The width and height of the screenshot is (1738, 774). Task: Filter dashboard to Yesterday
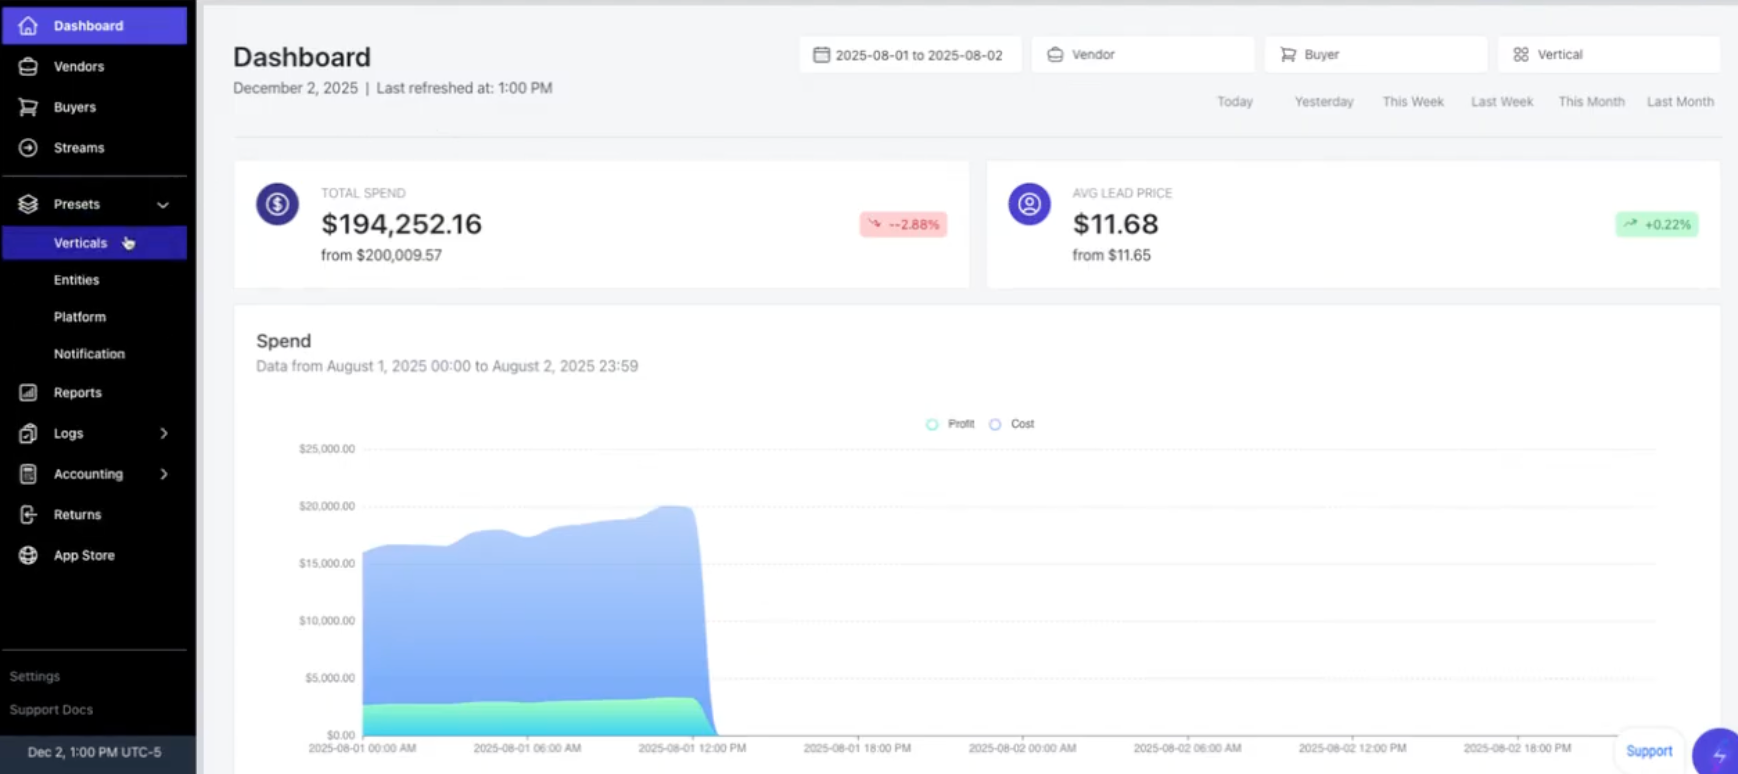coord(1324,102)
